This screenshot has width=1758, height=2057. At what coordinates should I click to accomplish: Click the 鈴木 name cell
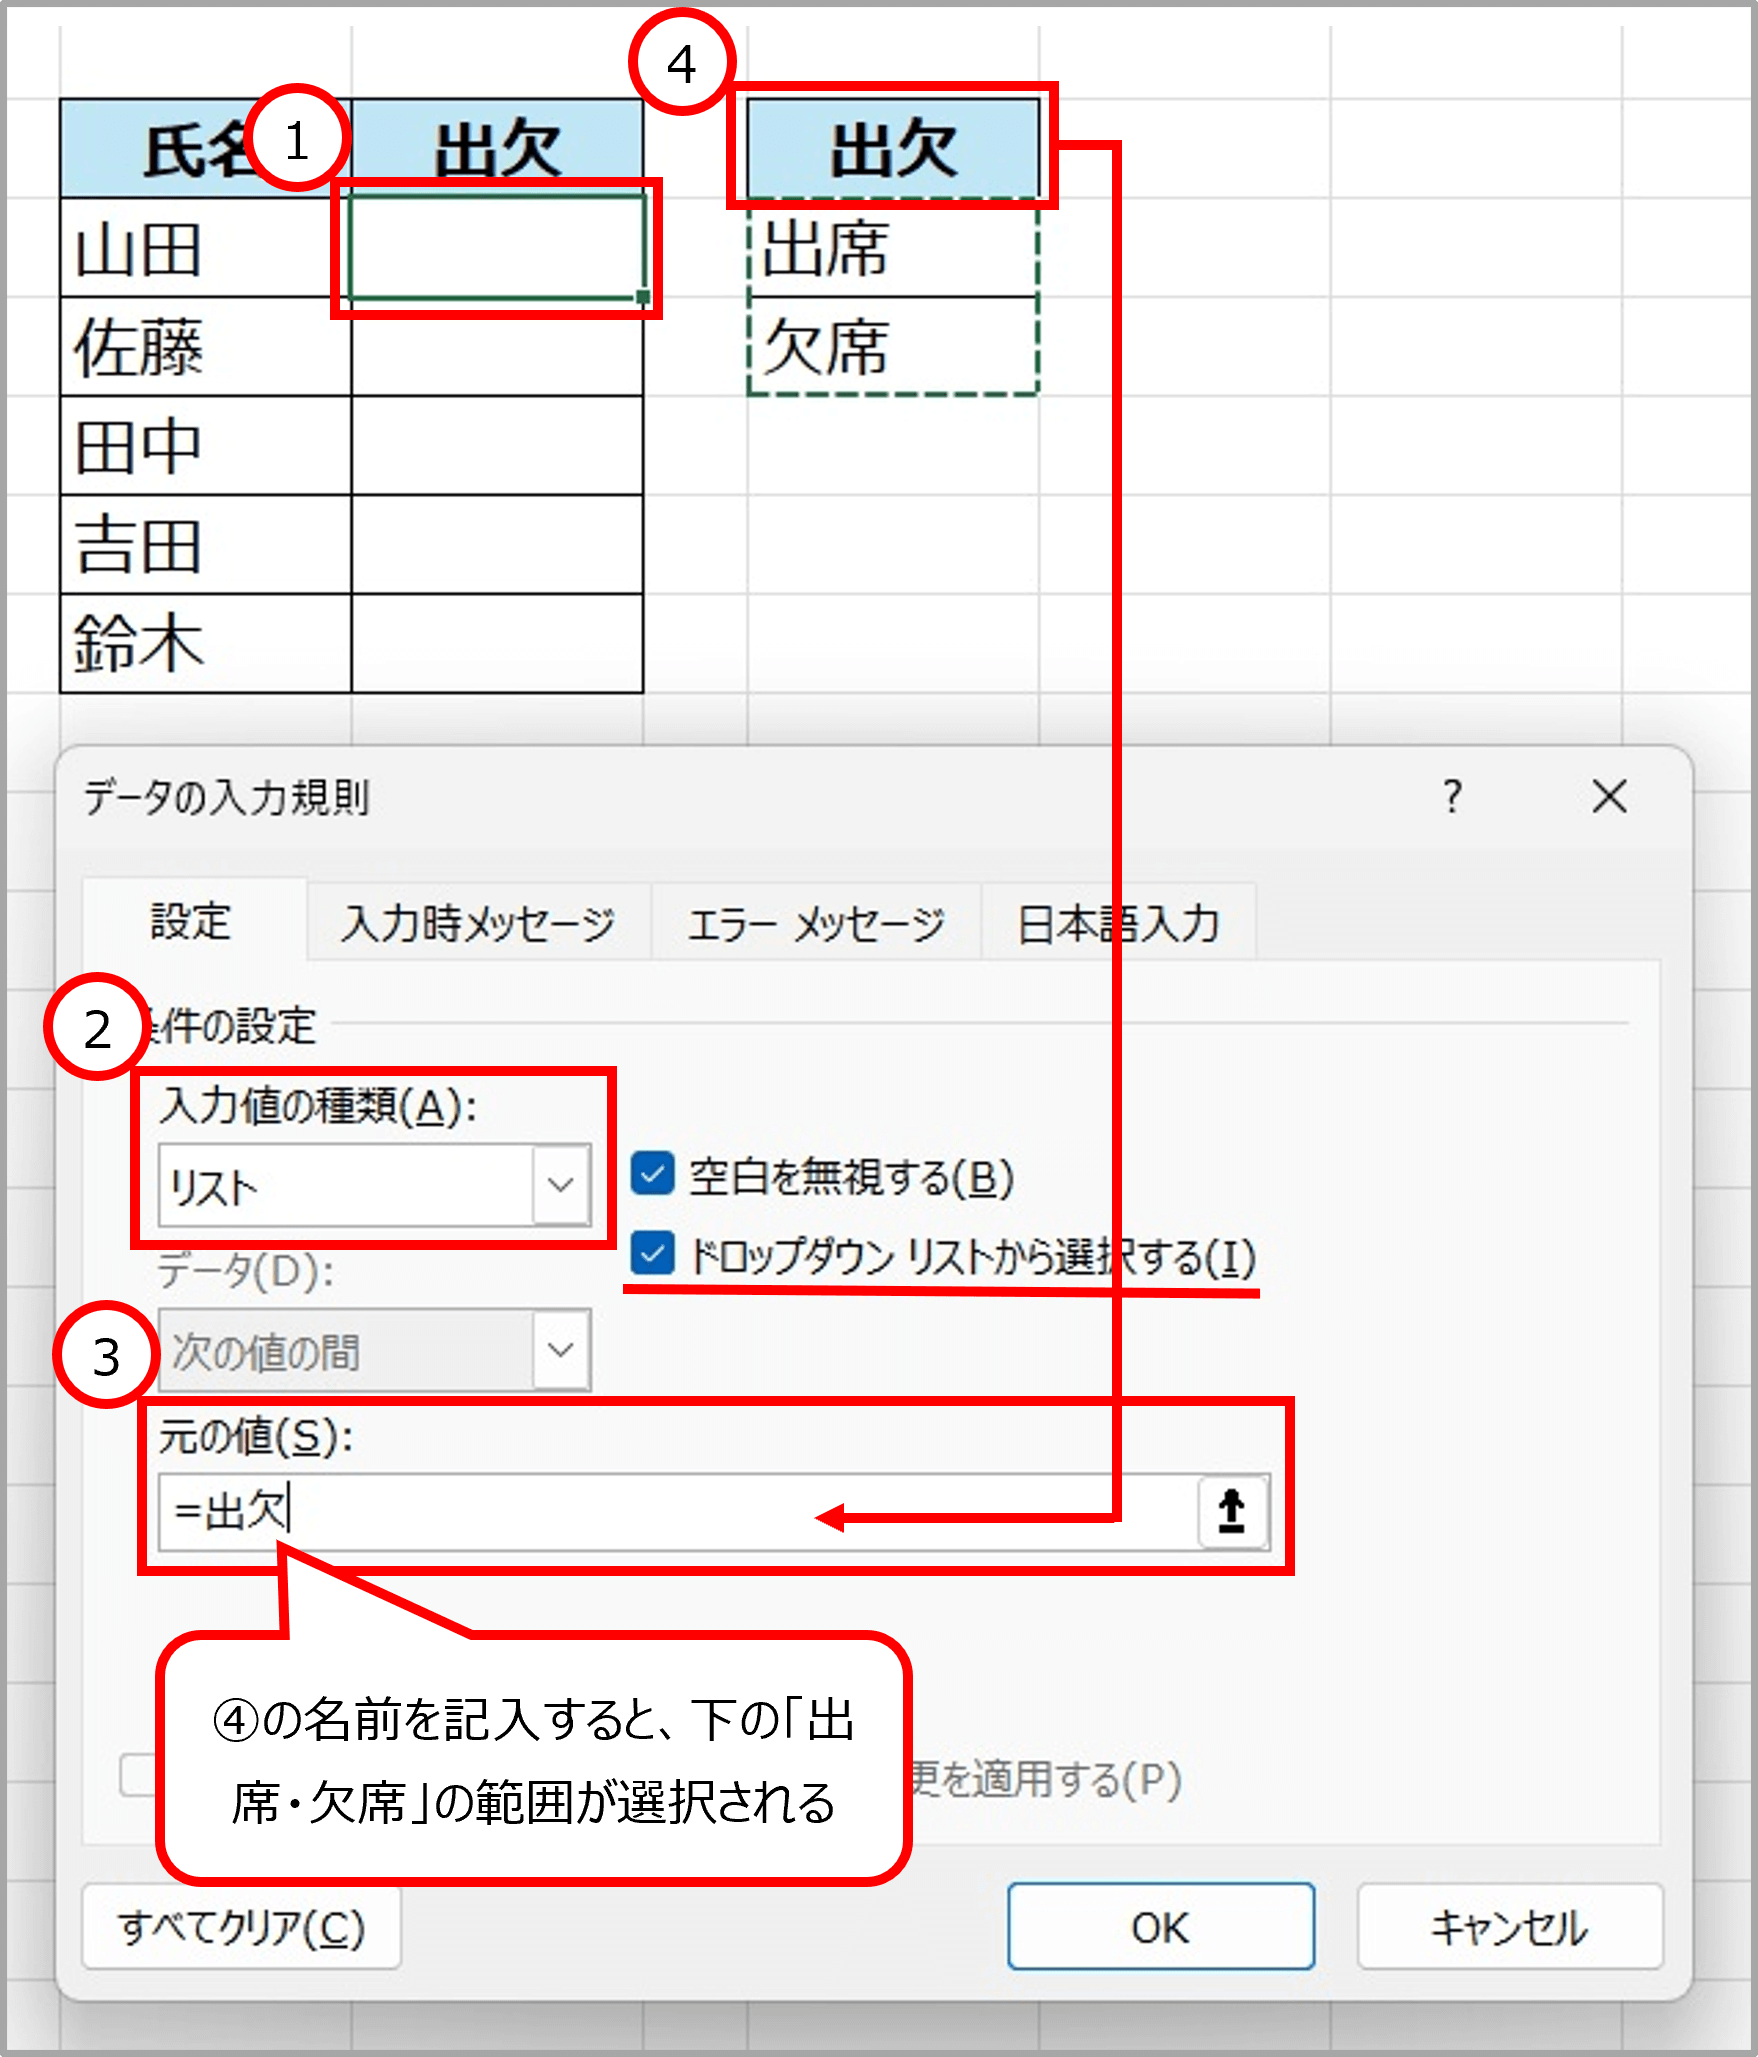tap(205, 643)
